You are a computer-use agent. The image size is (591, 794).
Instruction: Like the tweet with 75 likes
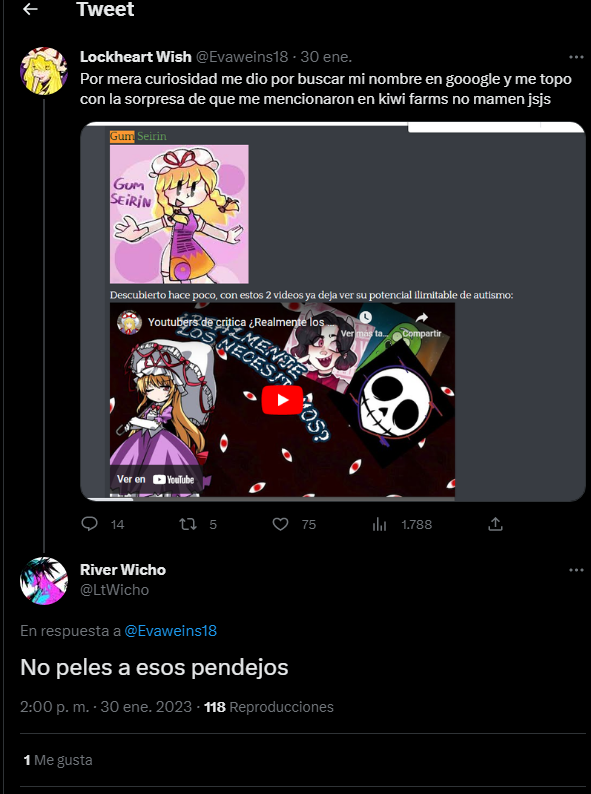[x=280, y=524]
